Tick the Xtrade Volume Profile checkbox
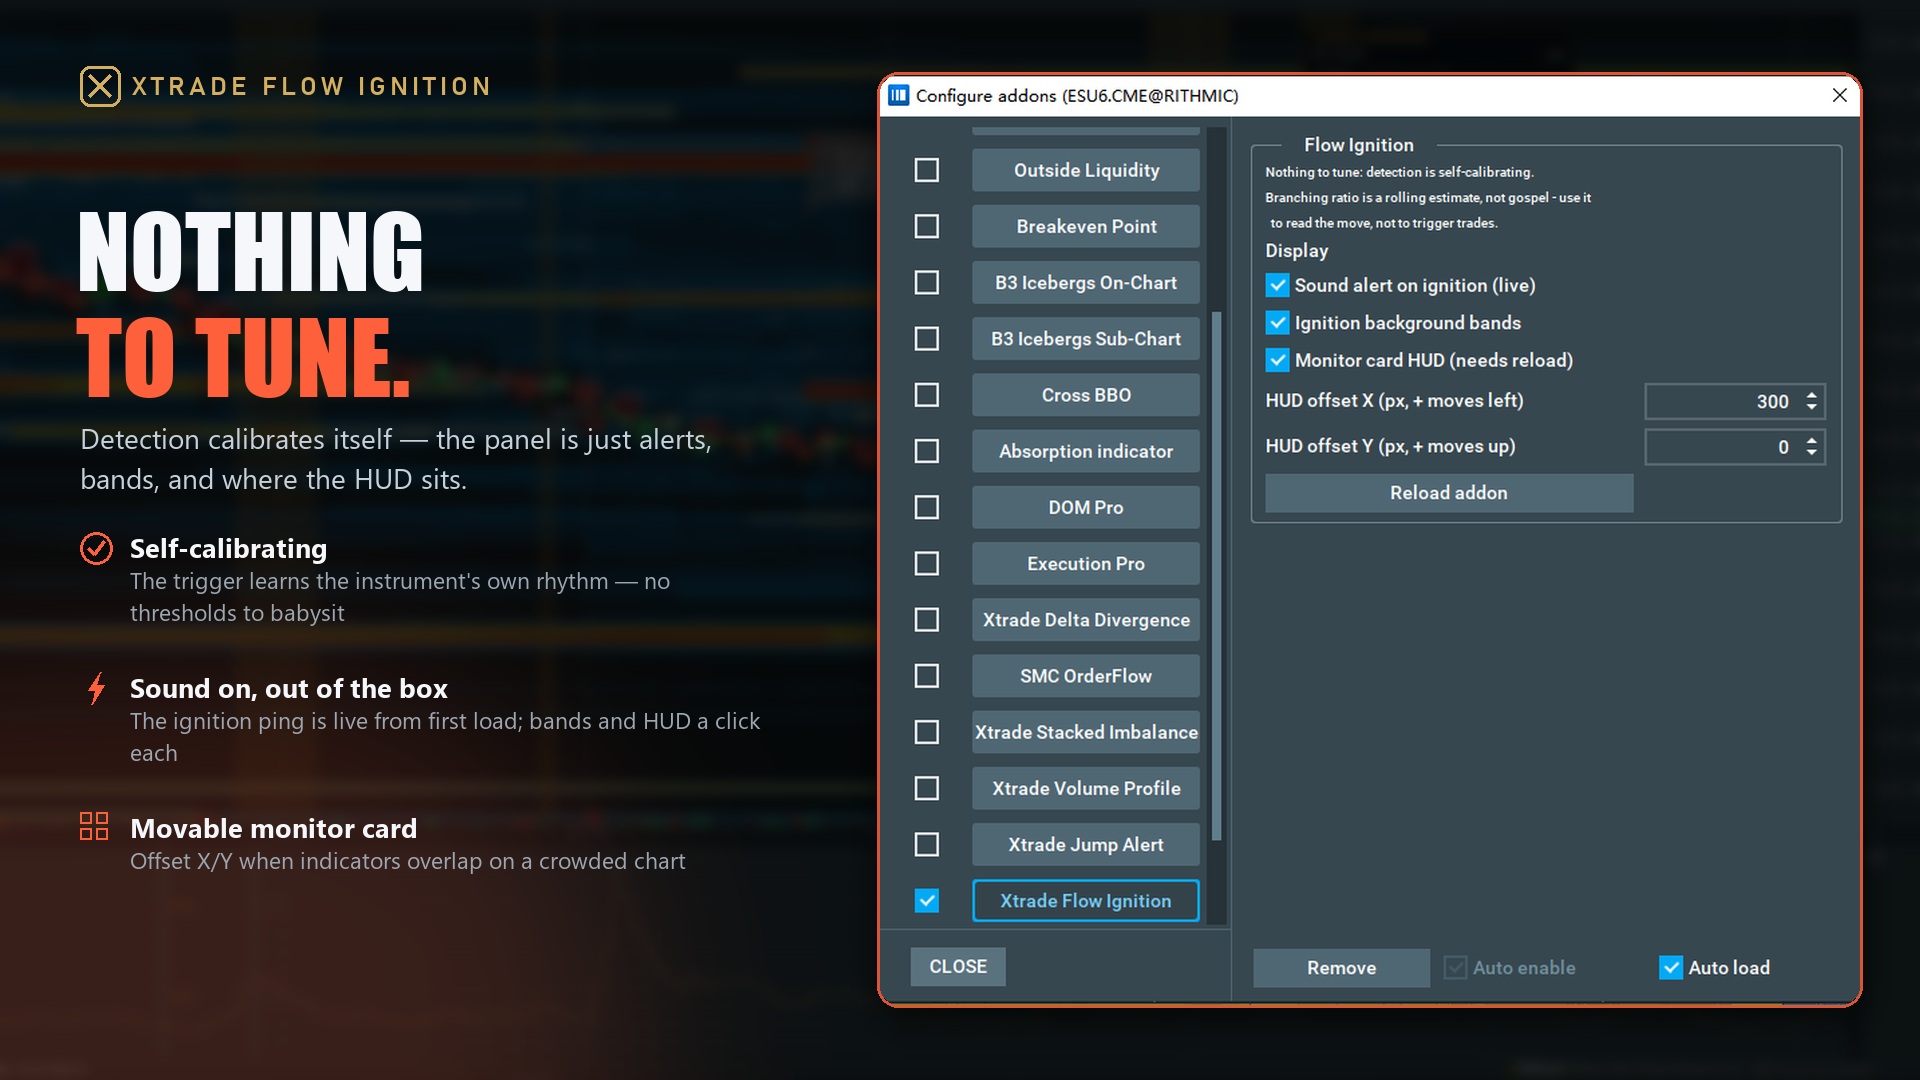Viewport: 1920px width, 1080px height. 927,788
